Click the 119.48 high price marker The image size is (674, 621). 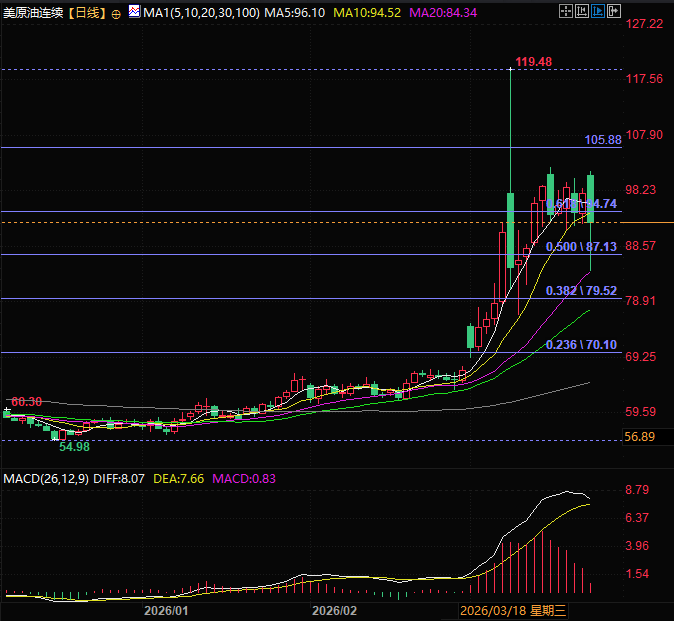(533, 62)
